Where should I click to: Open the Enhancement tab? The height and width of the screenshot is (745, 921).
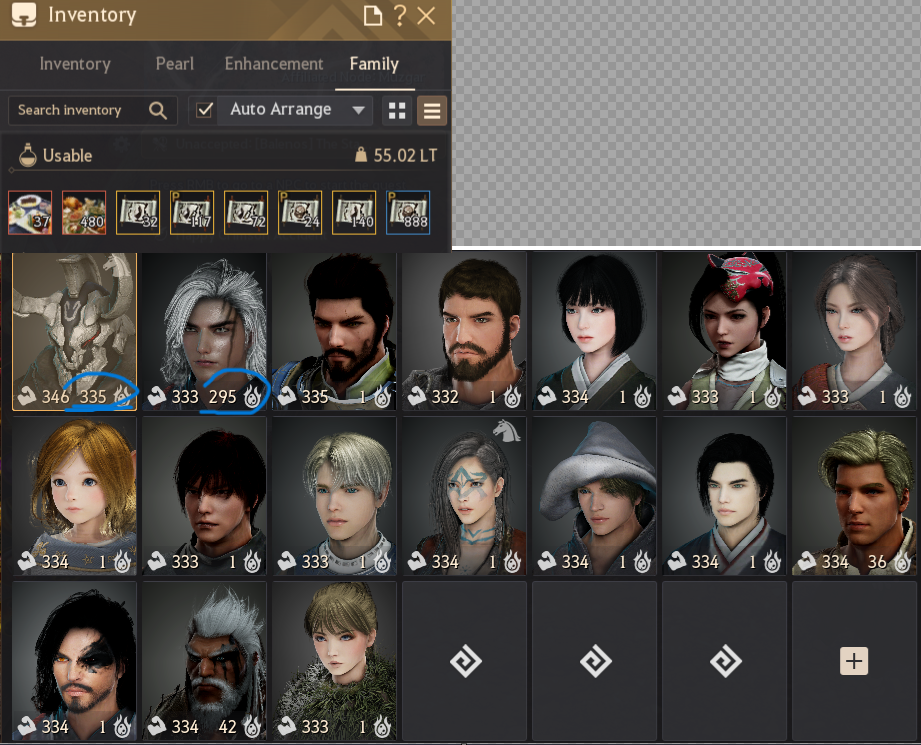274,64
